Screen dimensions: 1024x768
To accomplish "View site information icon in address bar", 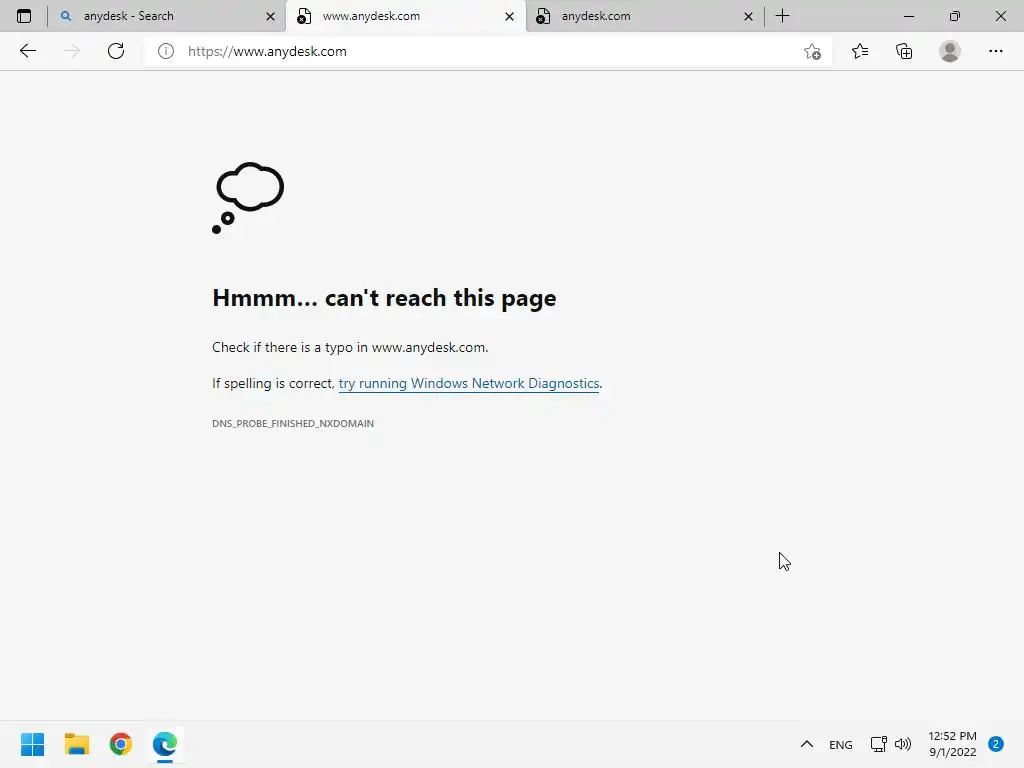I will [166, 51].
